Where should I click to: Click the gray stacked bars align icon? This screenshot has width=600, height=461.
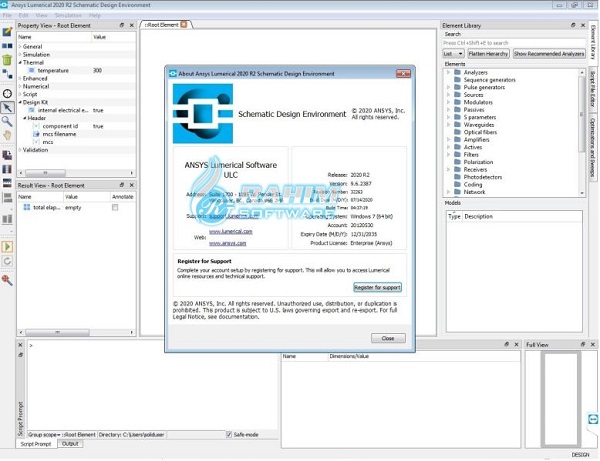[x=7, y=198]
